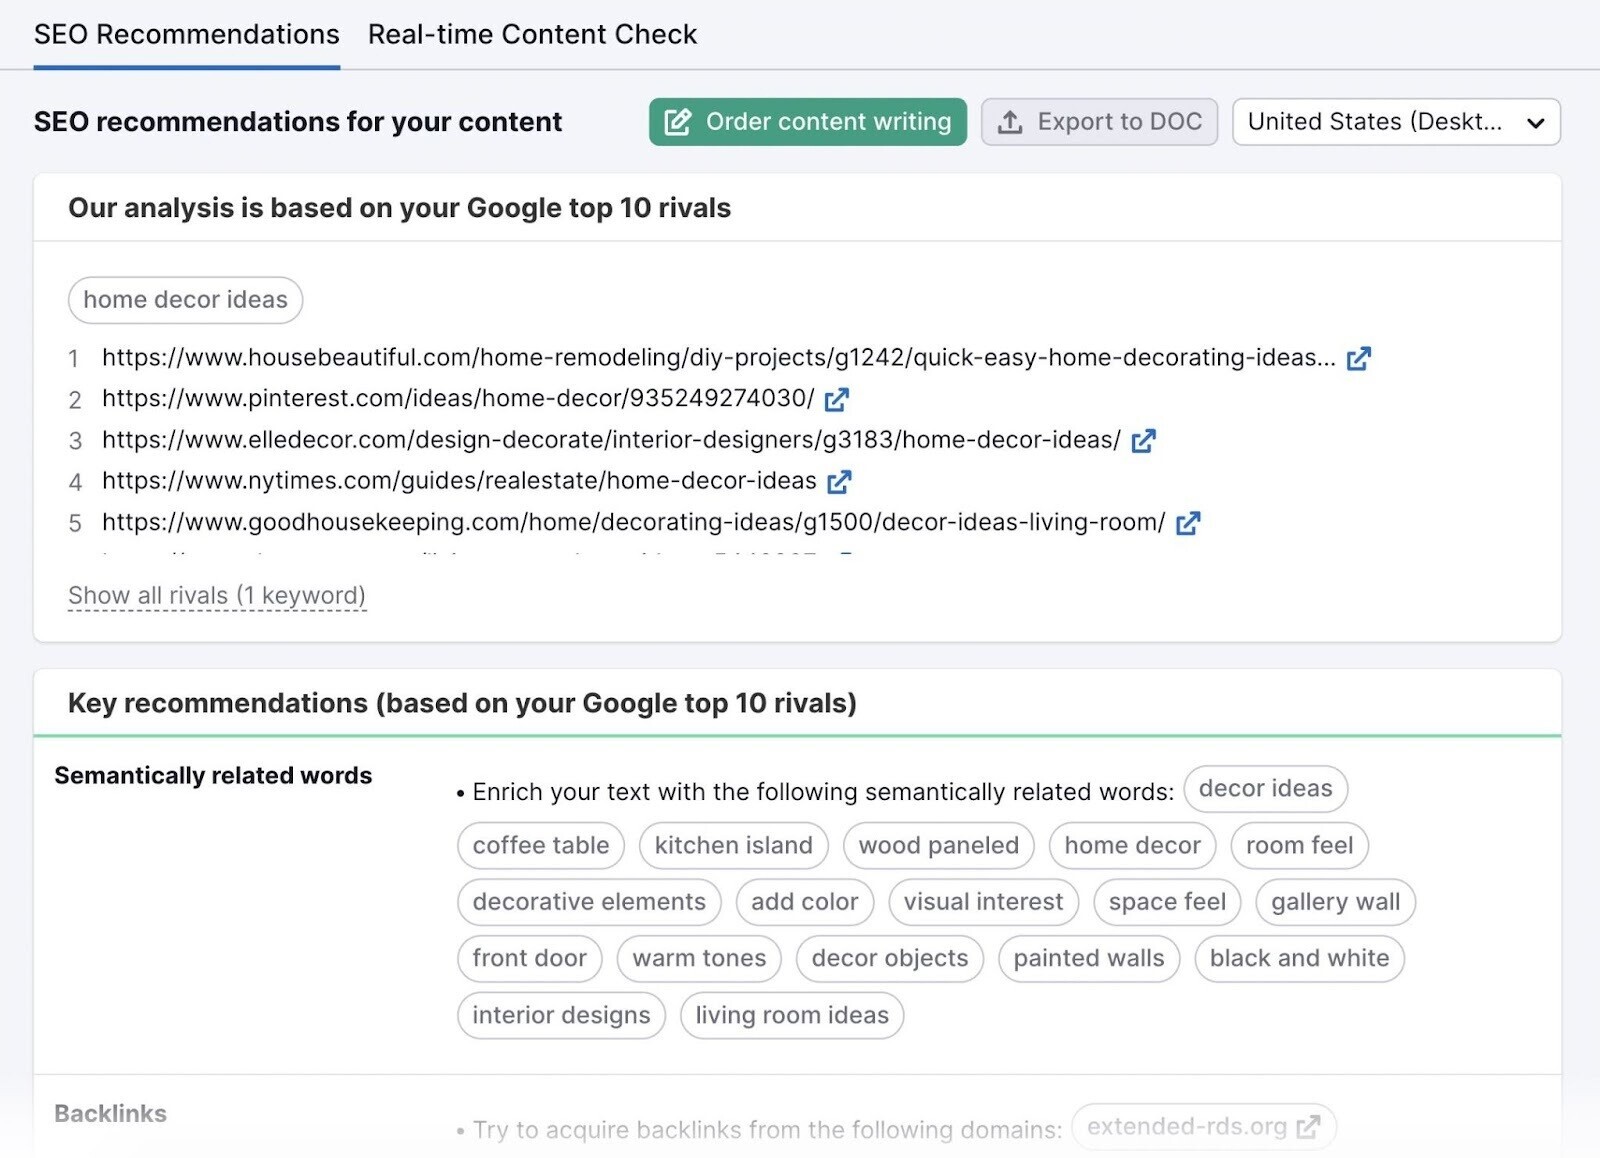1600x1158 pixels.
Task: Click Export to DOC button
Action: coord(1099,122)
